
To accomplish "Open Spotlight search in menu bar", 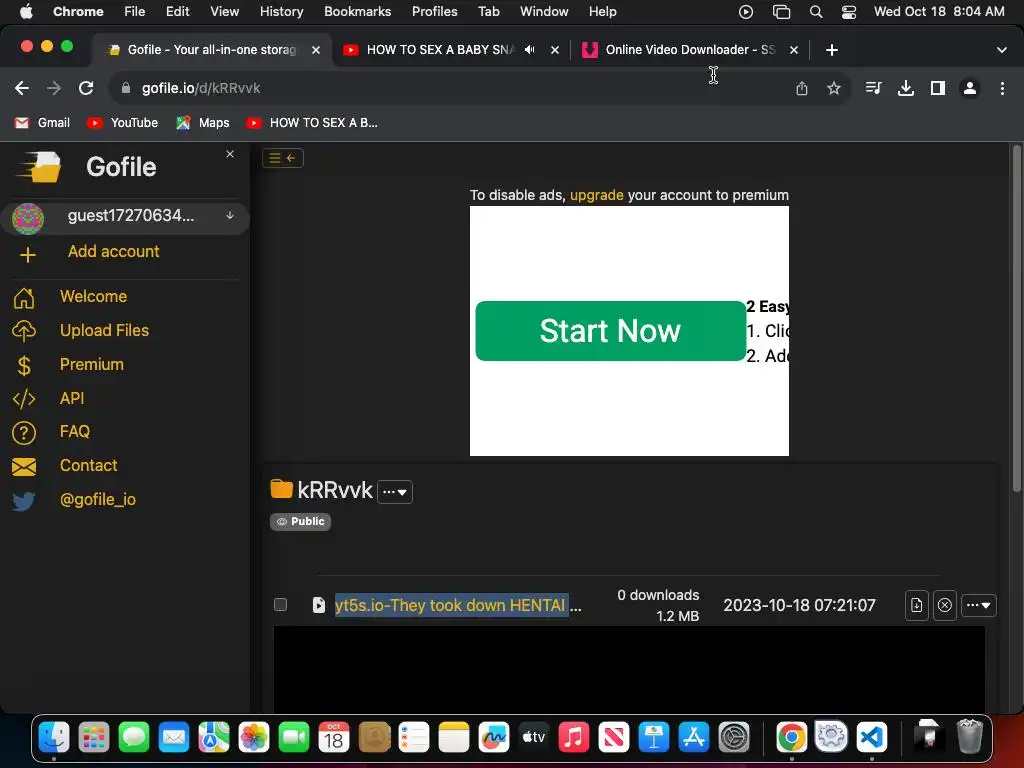I will (x=816, y=12).
